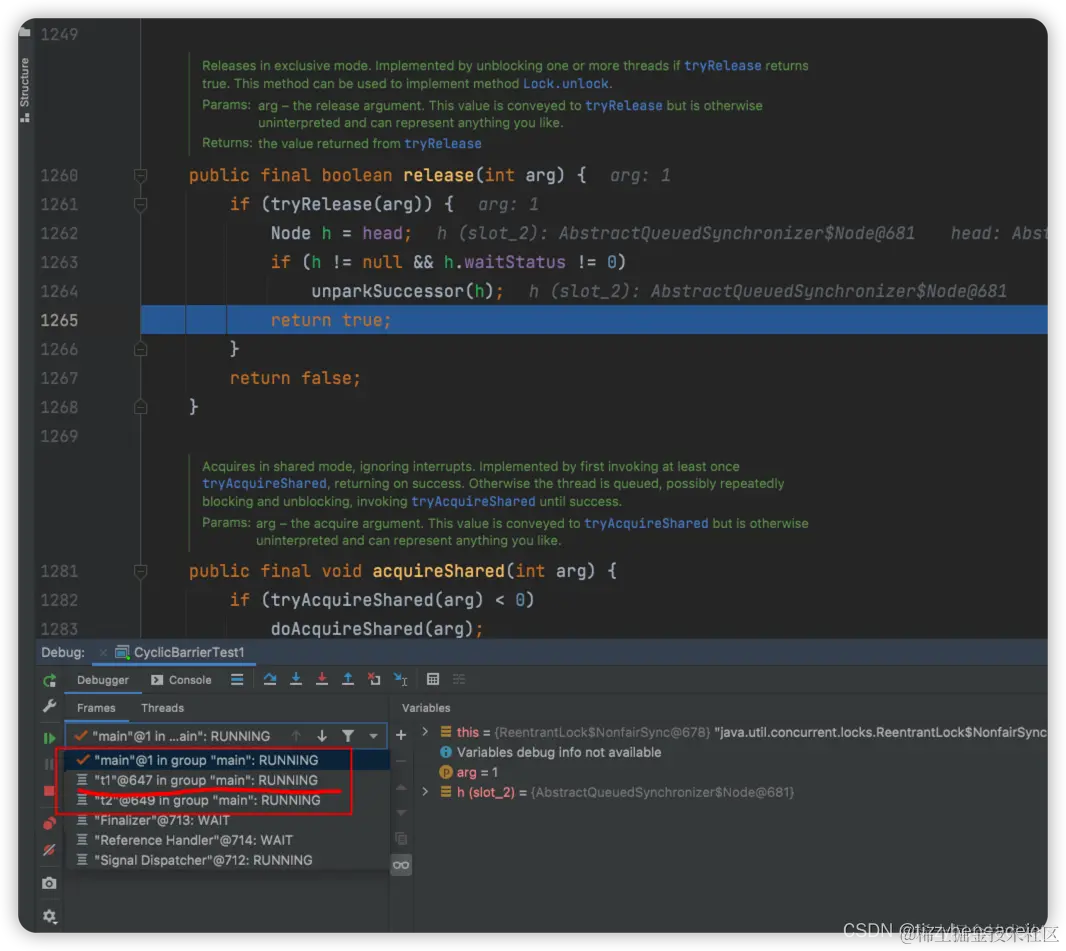
Task: Open the debugger wrench settings icon
Action: 49,707
